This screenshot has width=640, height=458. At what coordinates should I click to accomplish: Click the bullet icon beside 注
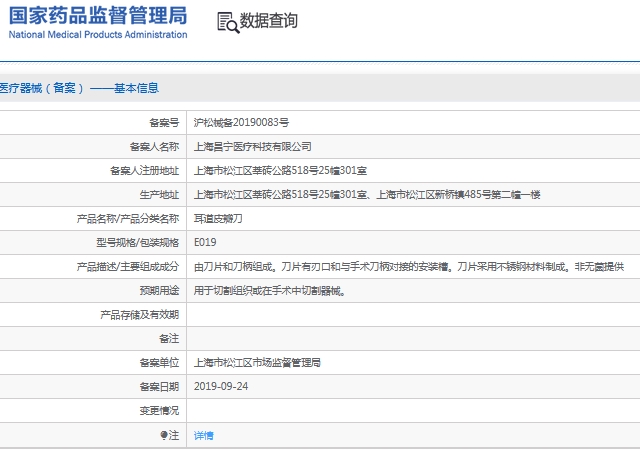pos(164,435)
